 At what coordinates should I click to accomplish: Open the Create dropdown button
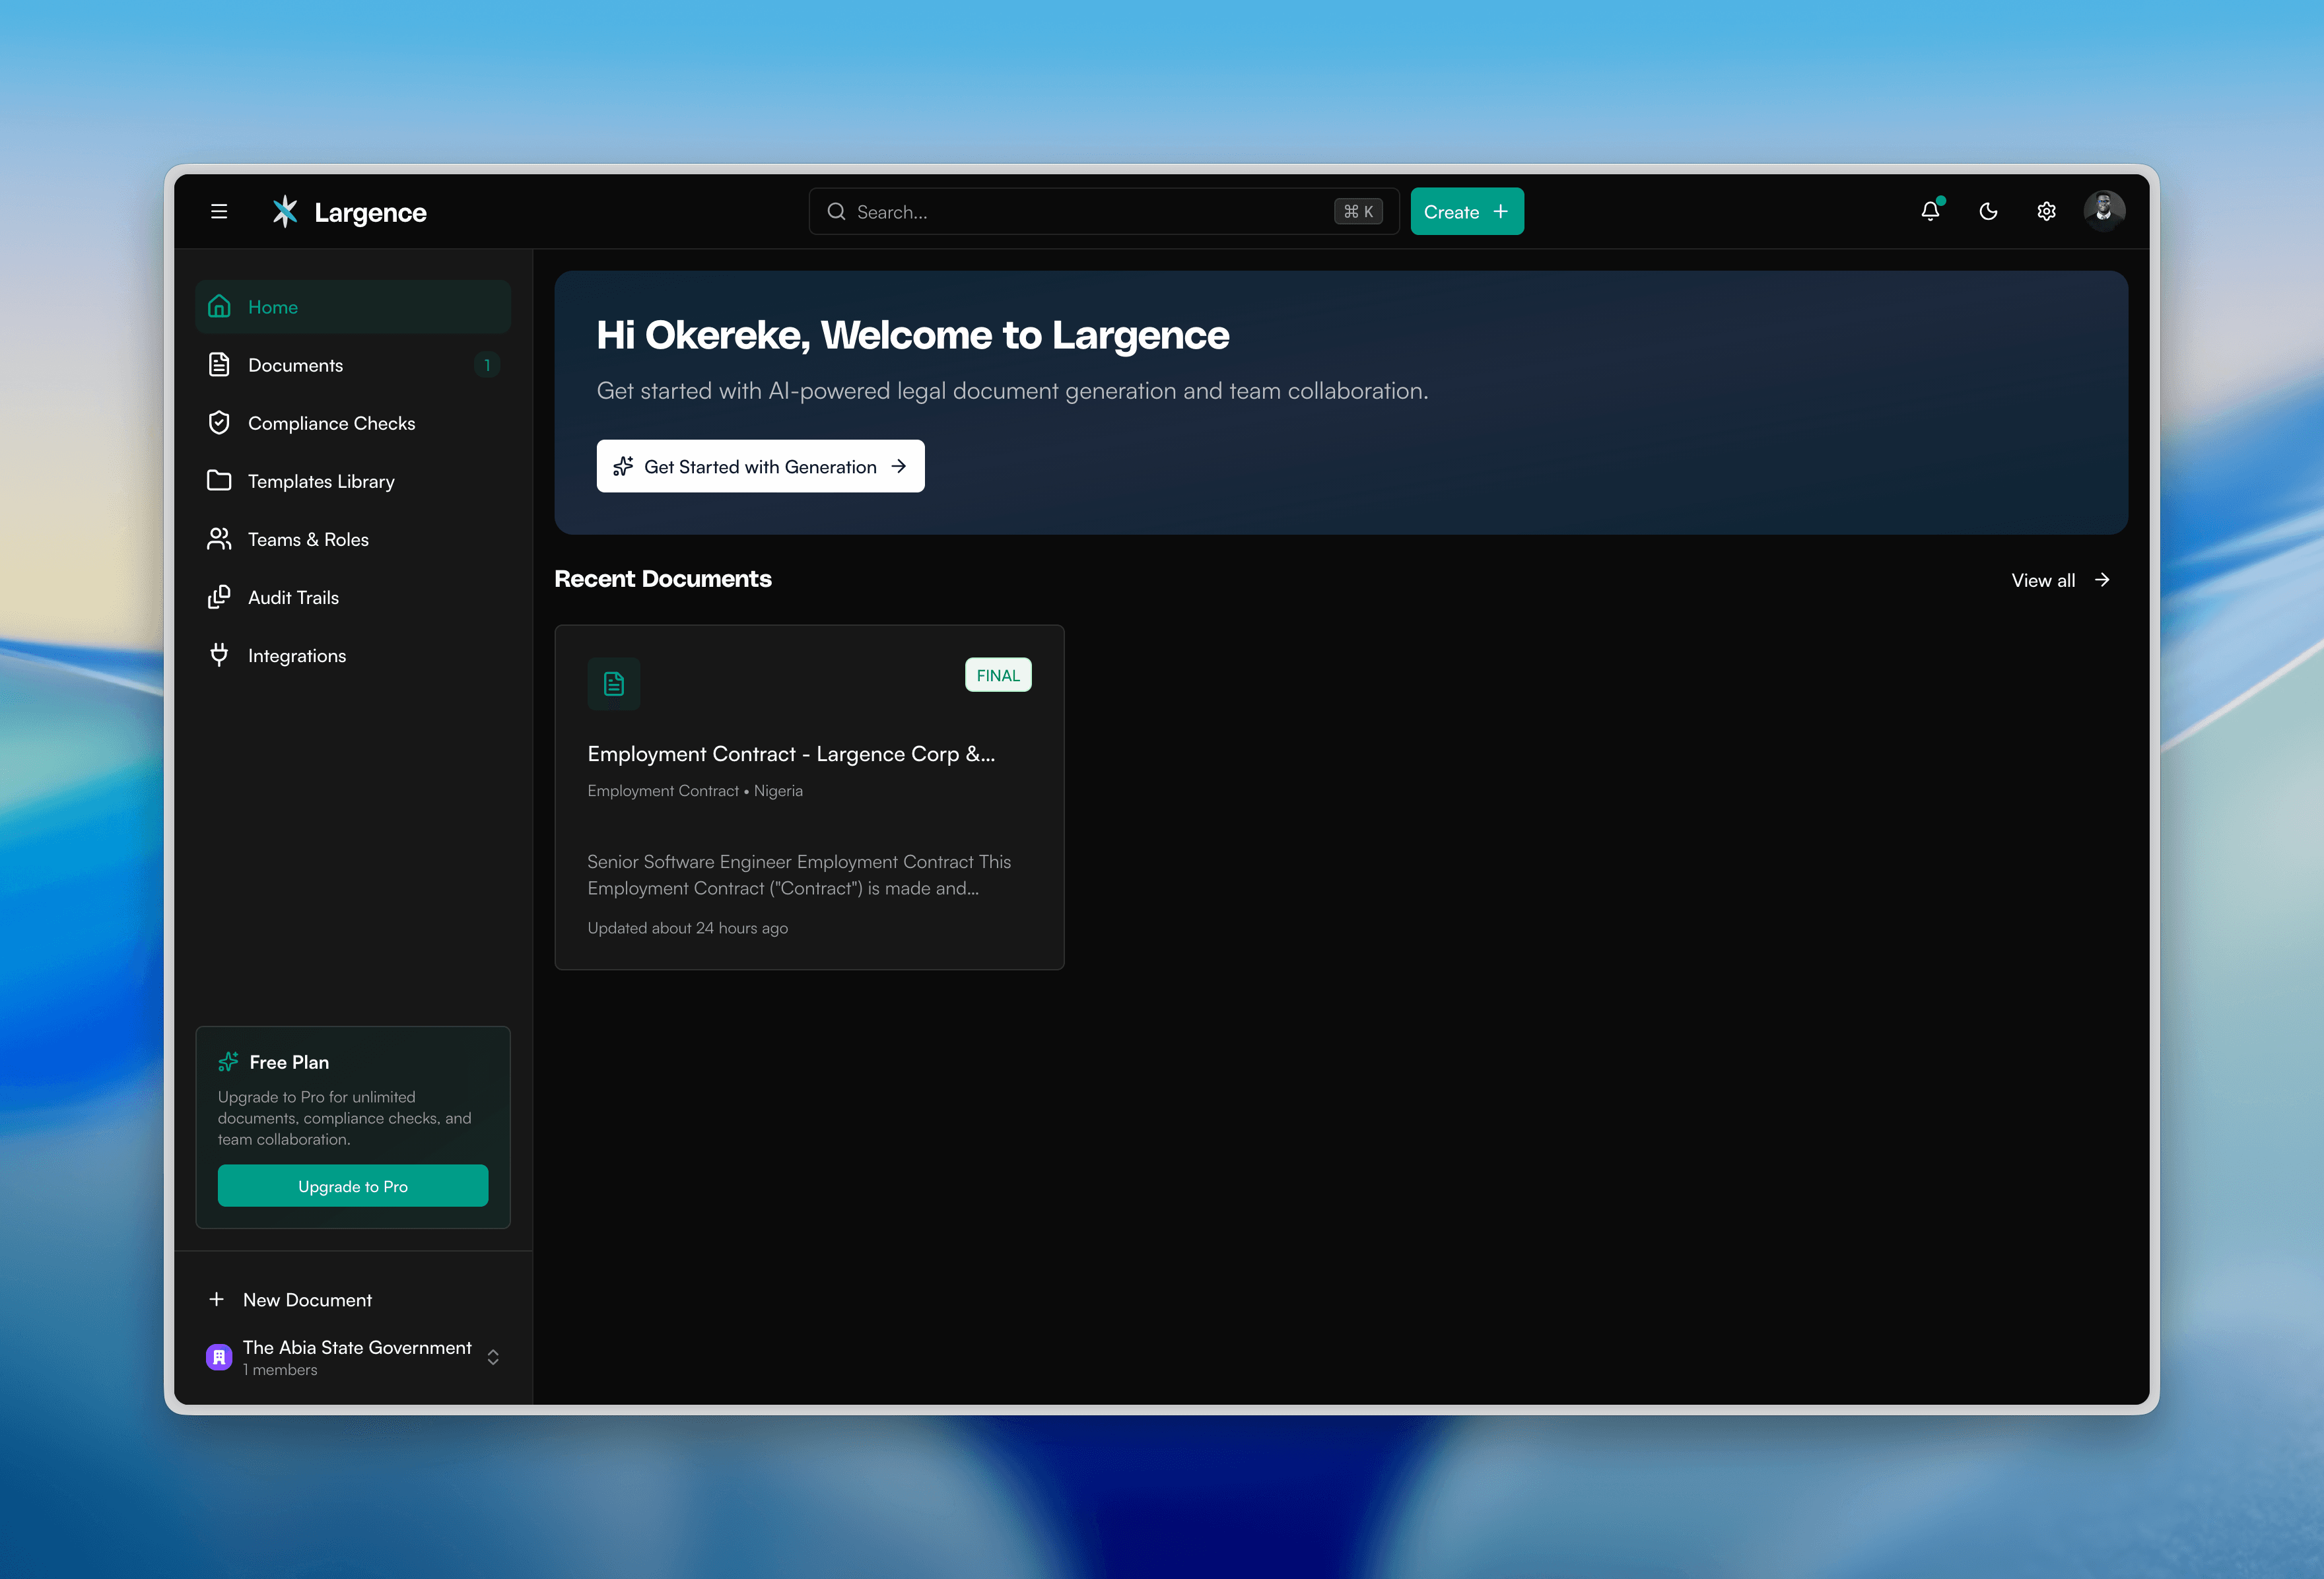[1466, 211]
